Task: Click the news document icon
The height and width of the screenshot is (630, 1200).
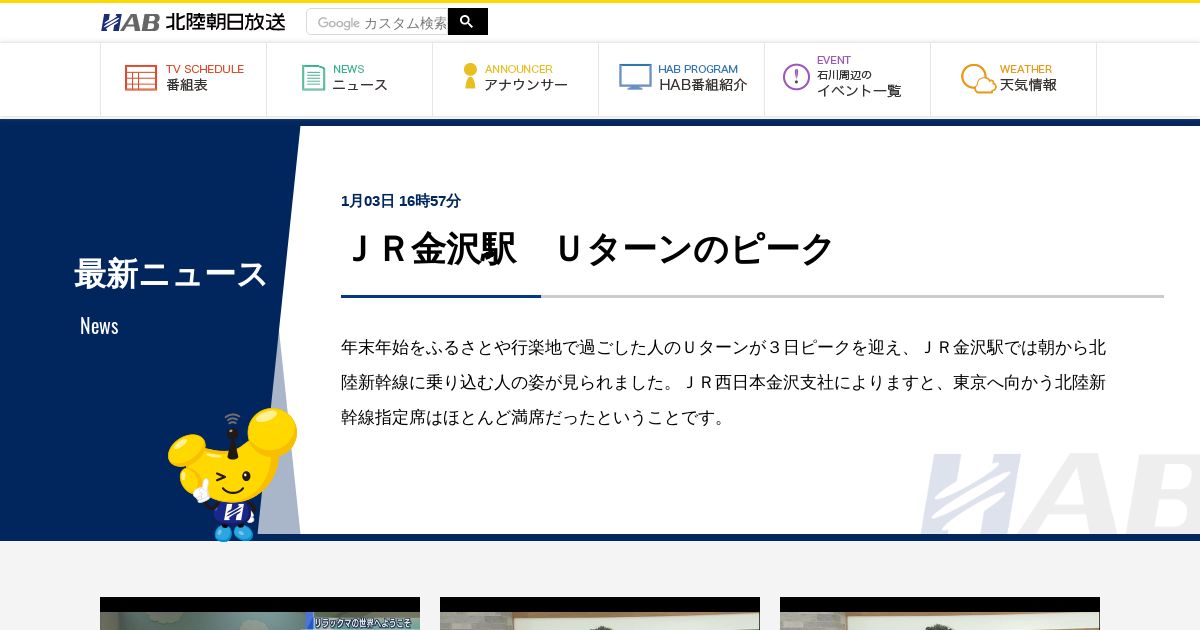Action: coord(314,78)
